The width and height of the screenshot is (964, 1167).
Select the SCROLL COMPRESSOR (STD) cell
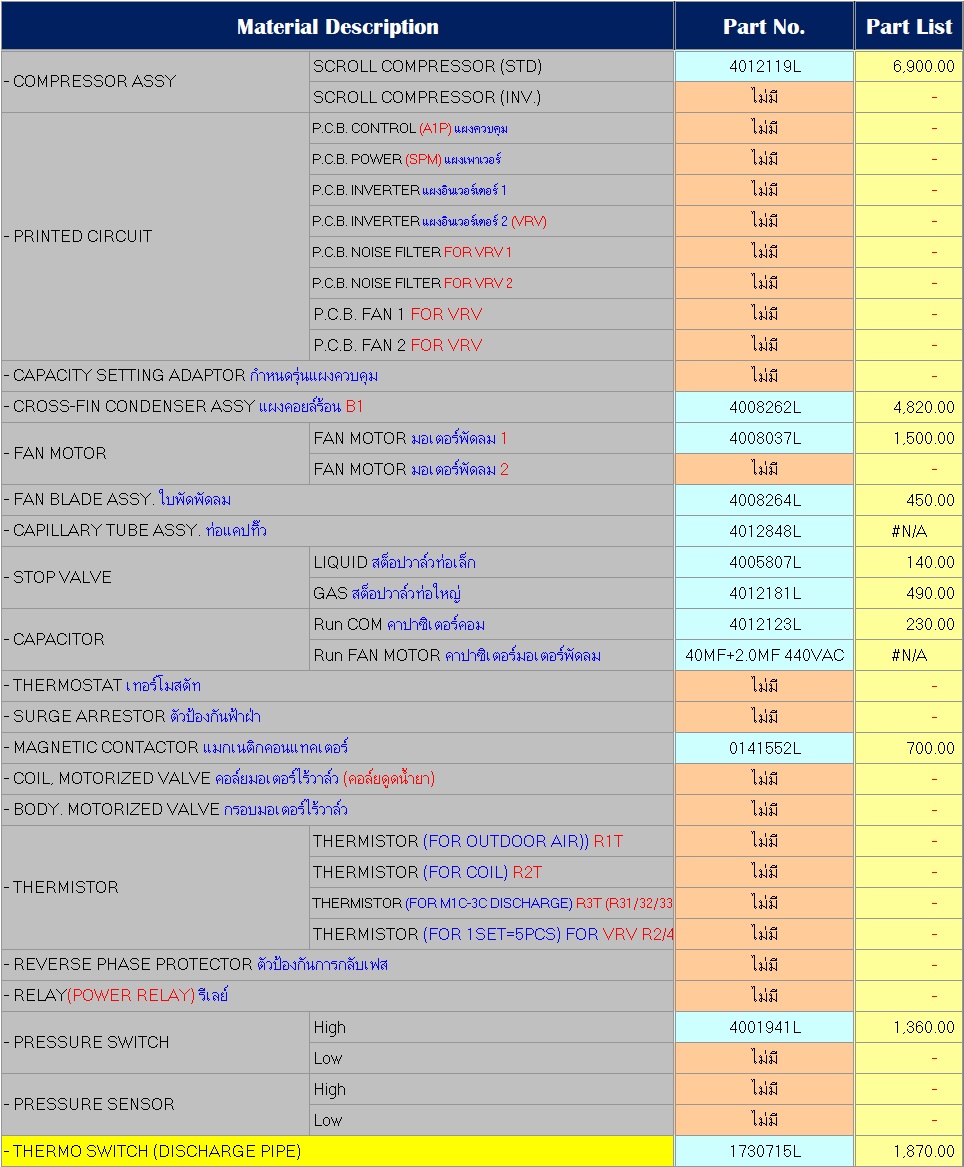[491, 66]
